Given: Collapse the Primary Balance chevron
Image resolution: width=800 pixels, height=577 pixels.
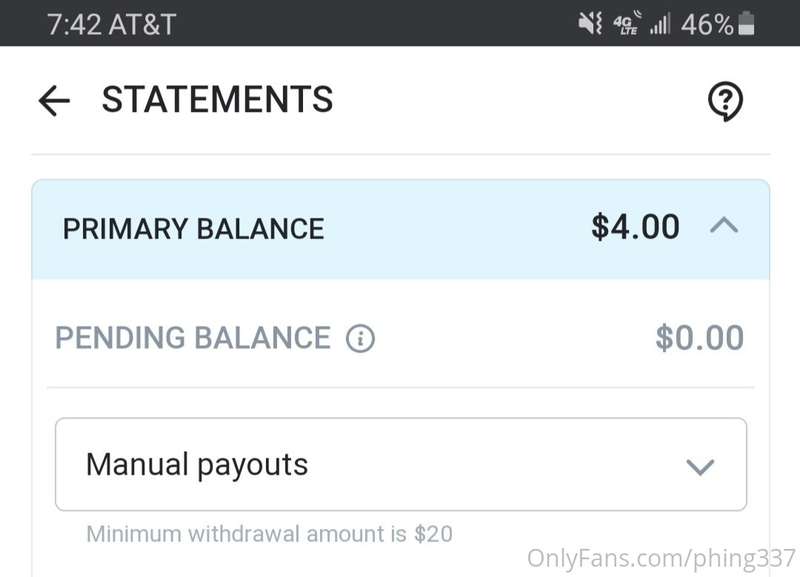Looking at the screenshot, I should [x=724, y=227].
